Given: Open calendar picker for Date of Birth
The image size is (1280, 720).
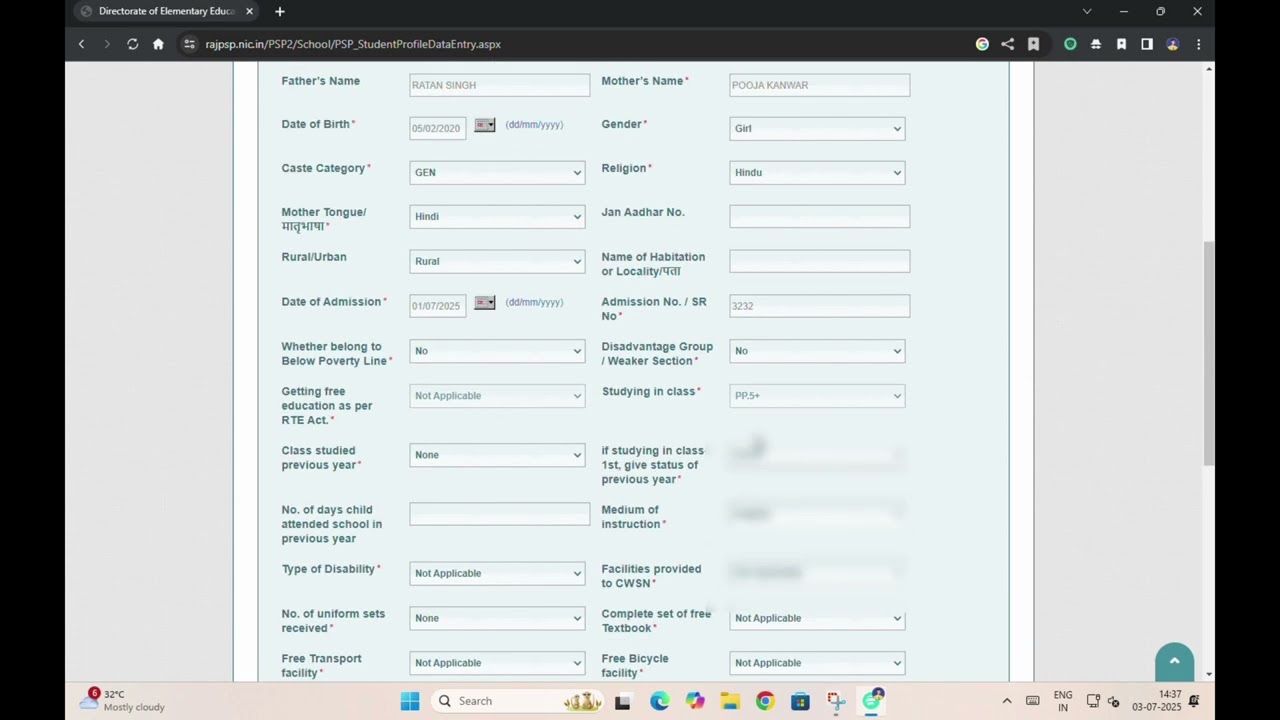Looking at the screenshot, I should pyautogui.click(x=485, y=125).
